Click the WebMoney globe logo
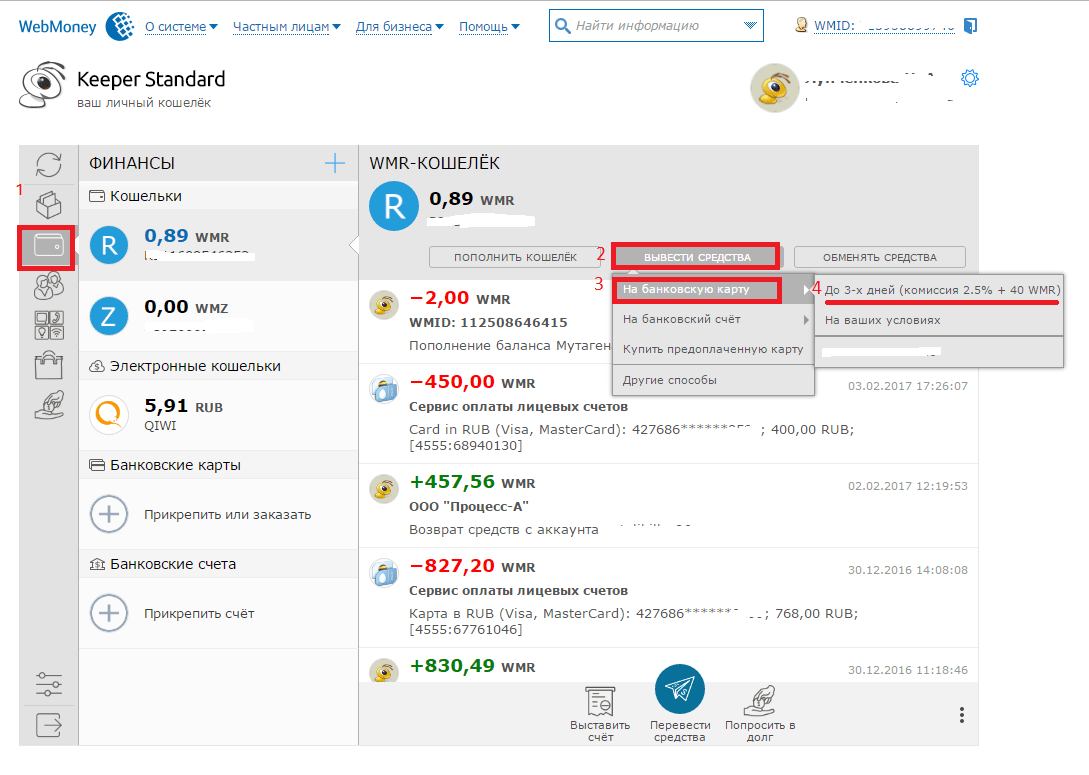 click(x=120, y=26)
